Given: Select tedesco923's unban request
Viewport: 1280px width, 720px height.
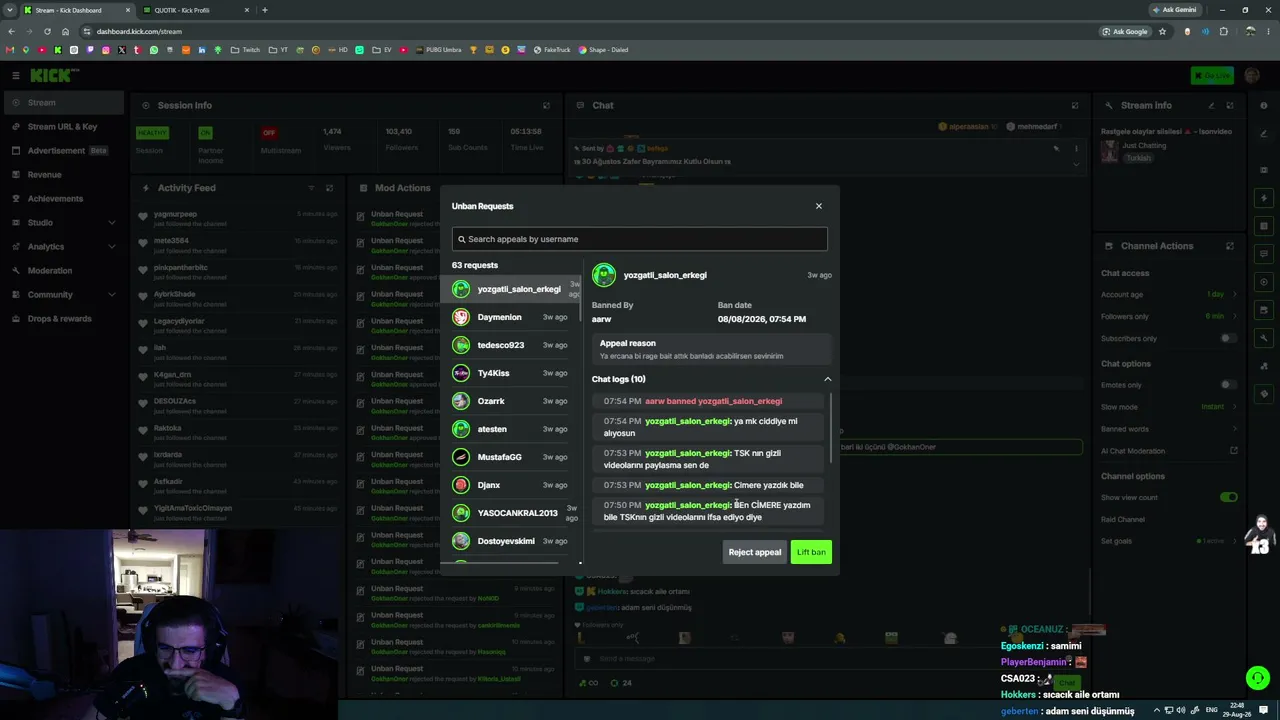Looking at the screenshot, I should tap(511, 345).
